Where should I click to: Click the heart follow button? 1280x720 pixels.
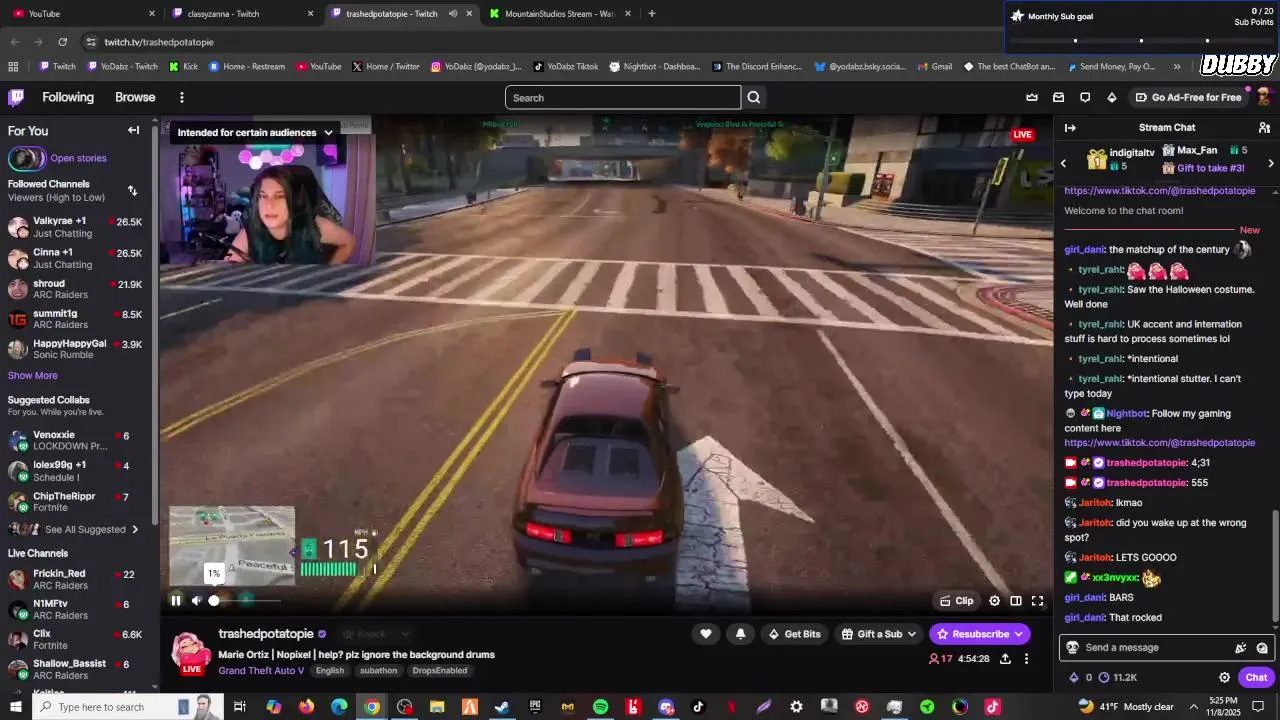706,634
